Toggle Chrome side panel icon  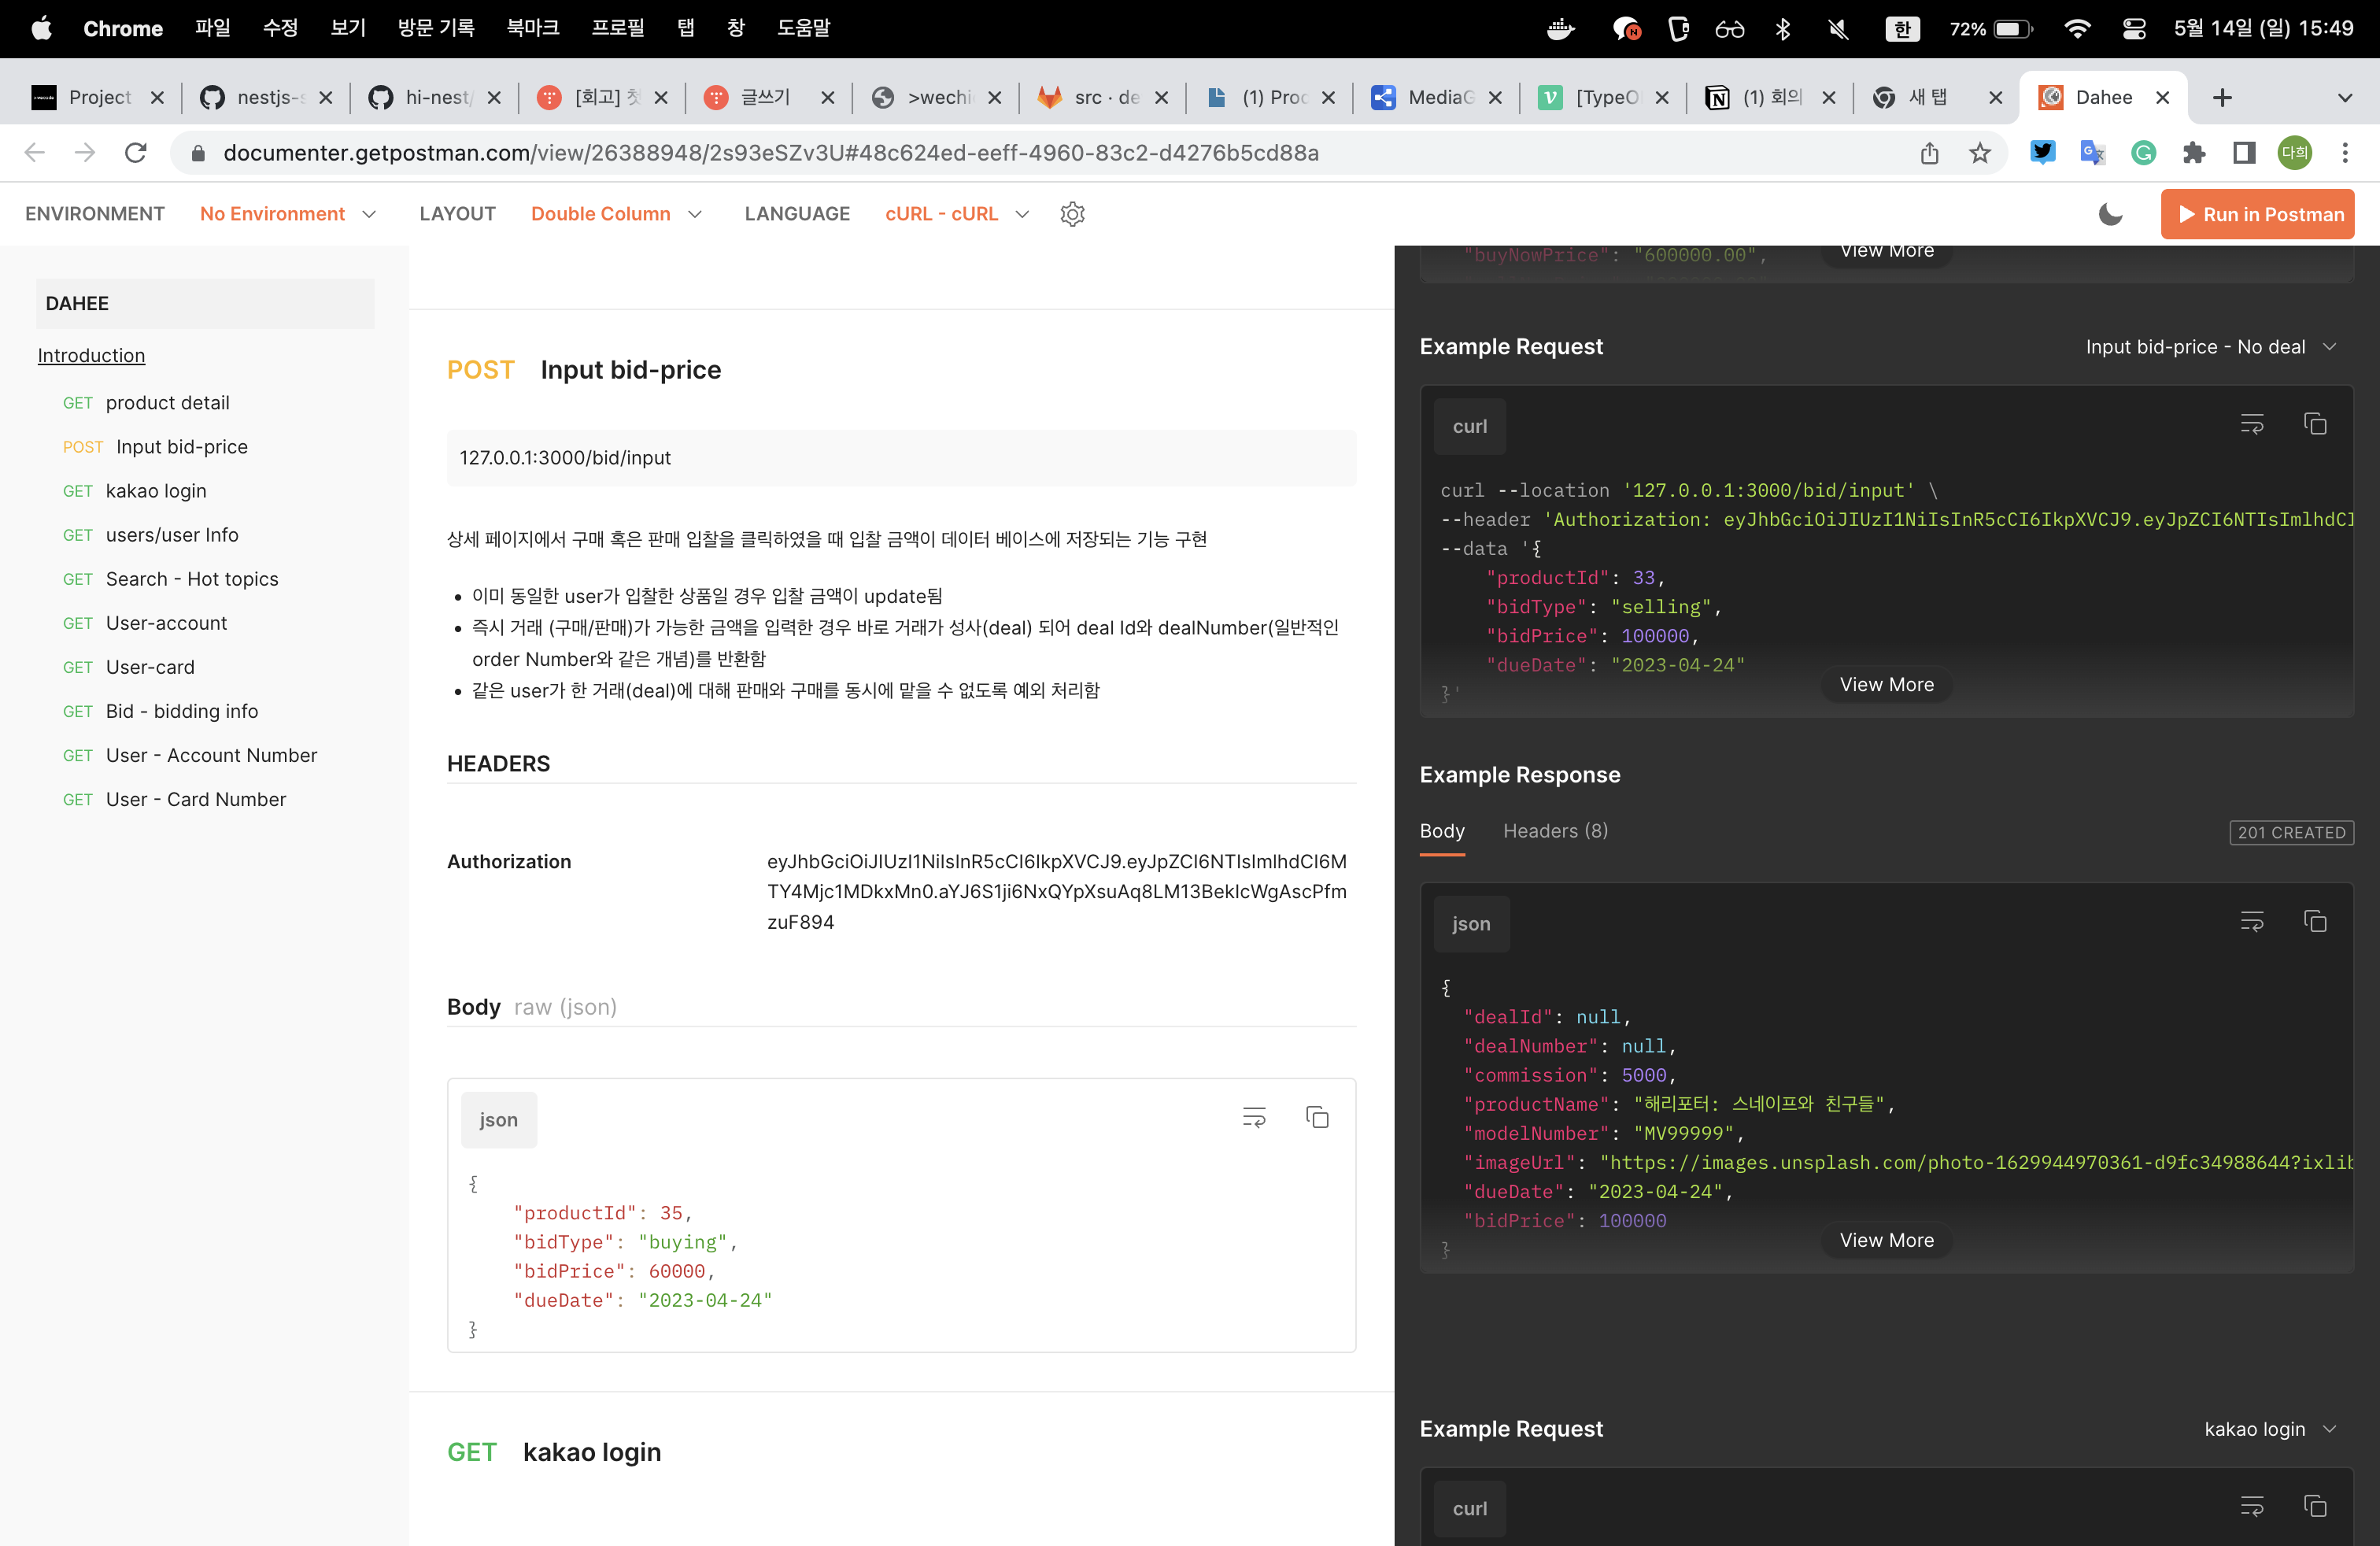pyautogui.click(x=2243, y=153)
